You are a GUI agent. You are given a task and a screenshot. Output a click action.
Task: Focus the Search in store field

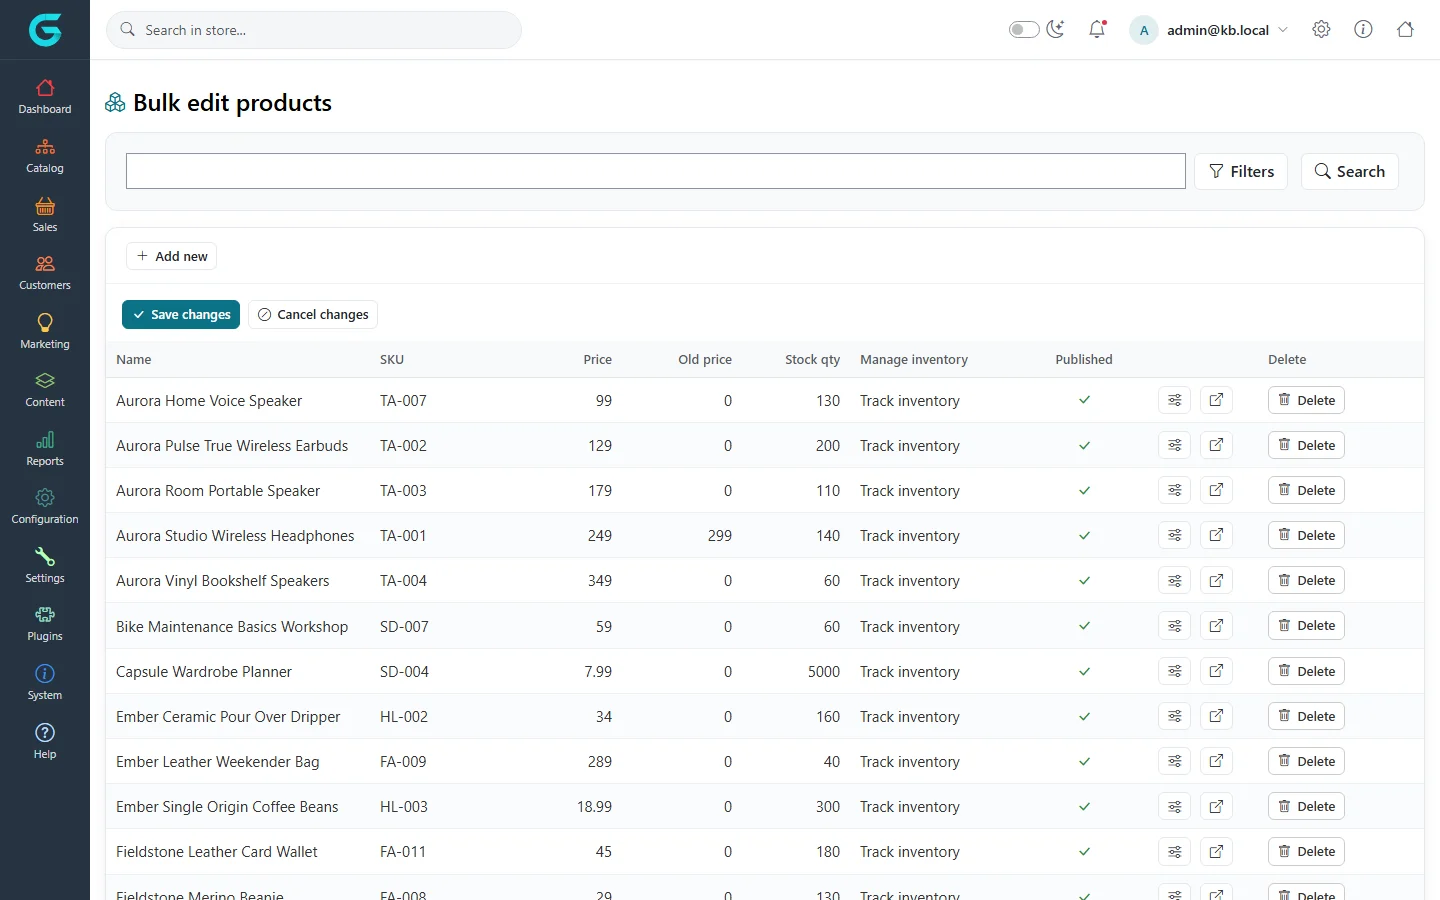click(x=314, y=30)
